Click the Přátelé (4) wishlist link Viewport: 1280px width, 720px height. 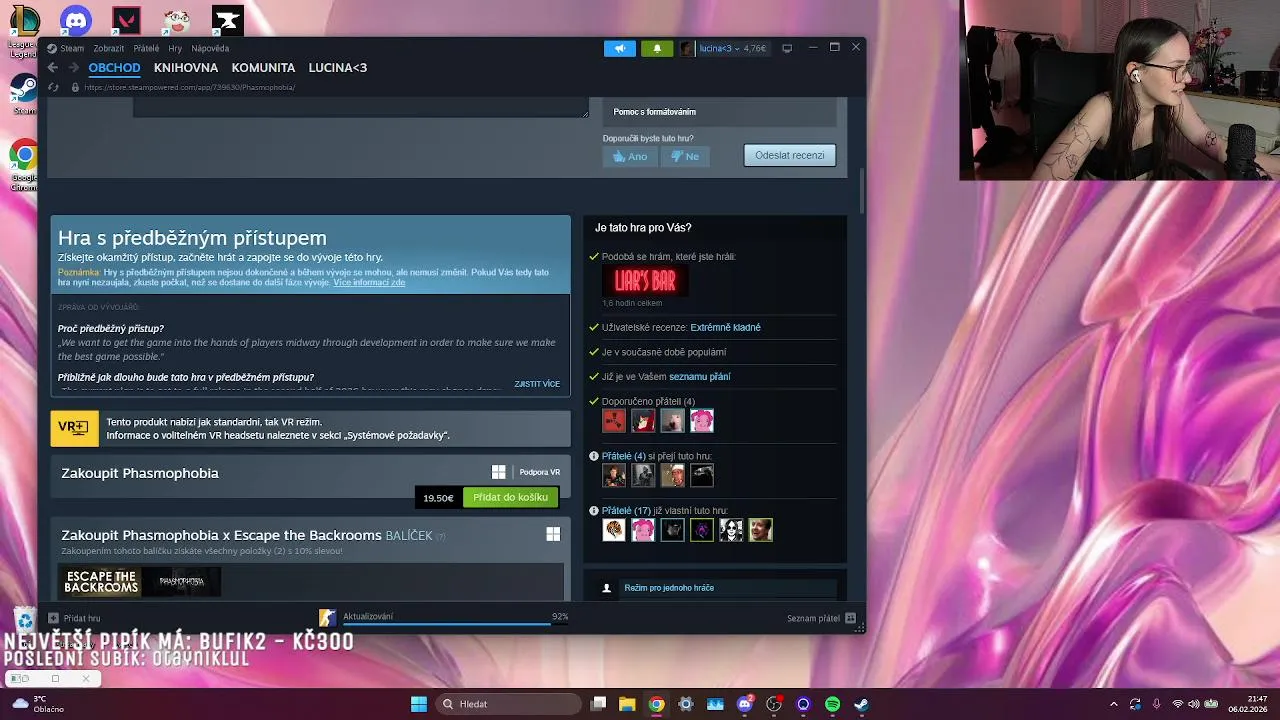(624, 456)
